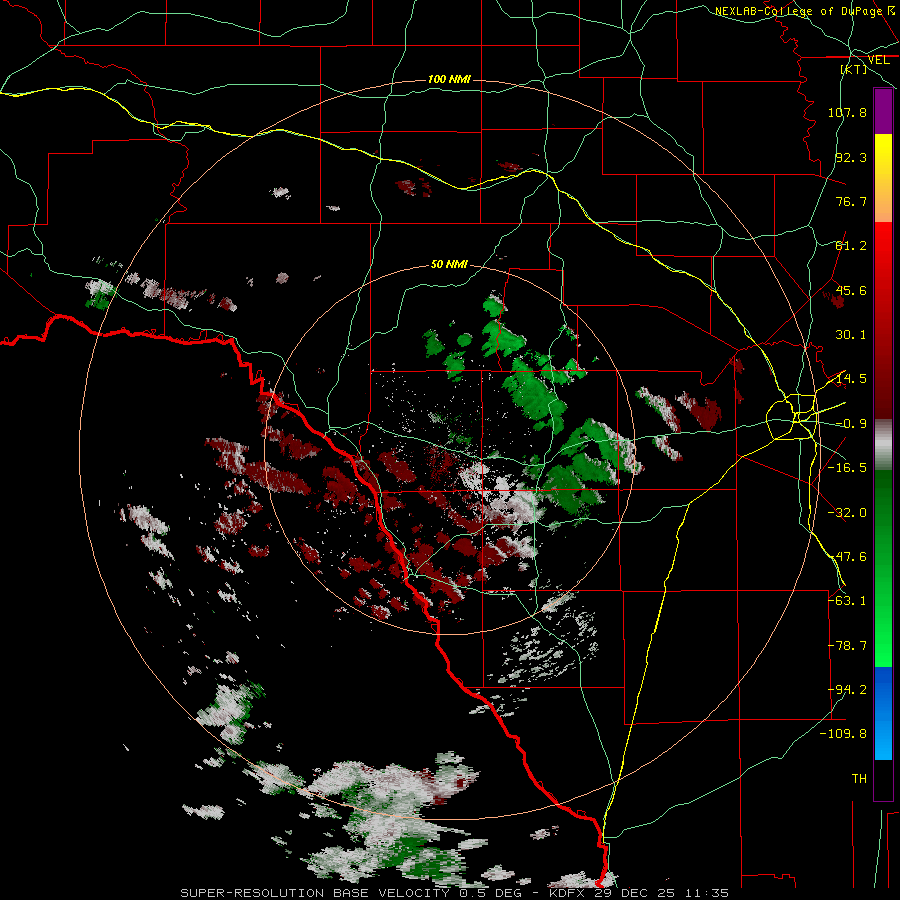Click the -32.0 velocity scale value
This screenshot has width=900, height=900.
(x=847, y=513)
